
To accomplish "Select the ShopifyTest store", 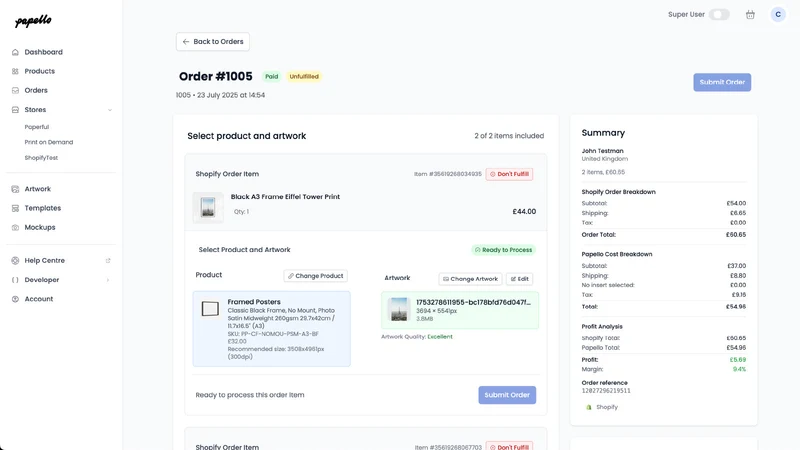I will 41,158.
